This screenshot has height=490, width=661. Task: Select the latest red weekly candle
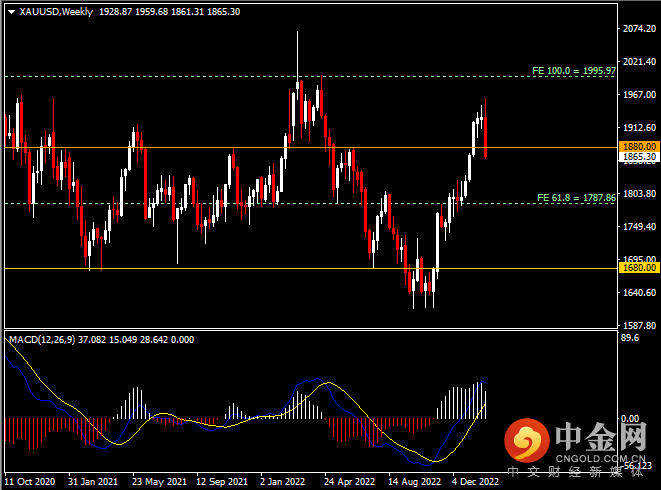coord(486,138)
